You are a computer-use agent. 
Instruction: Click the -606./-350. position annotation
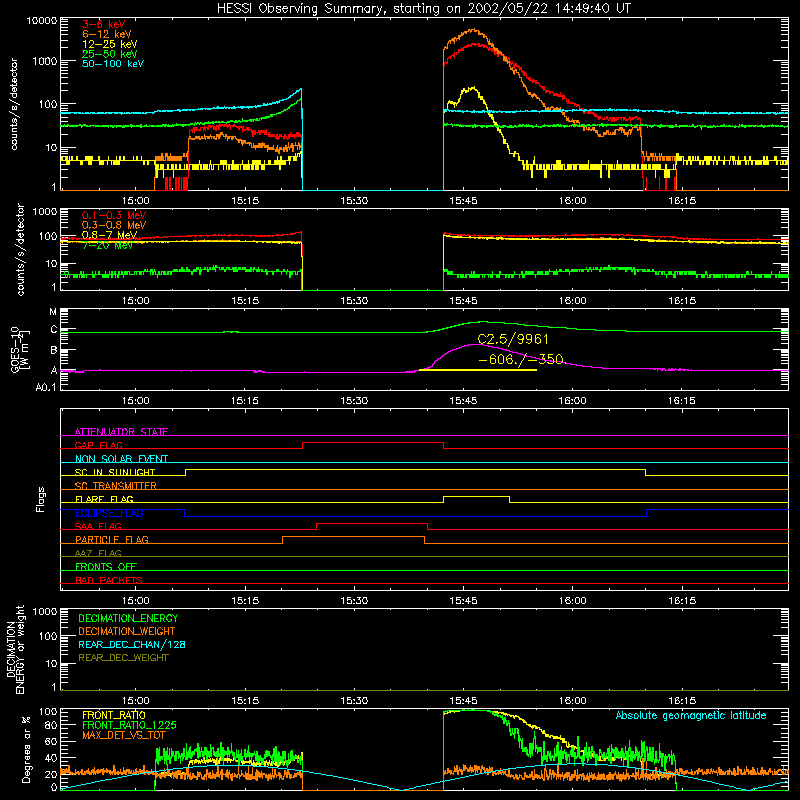click(x=521, y=359)
